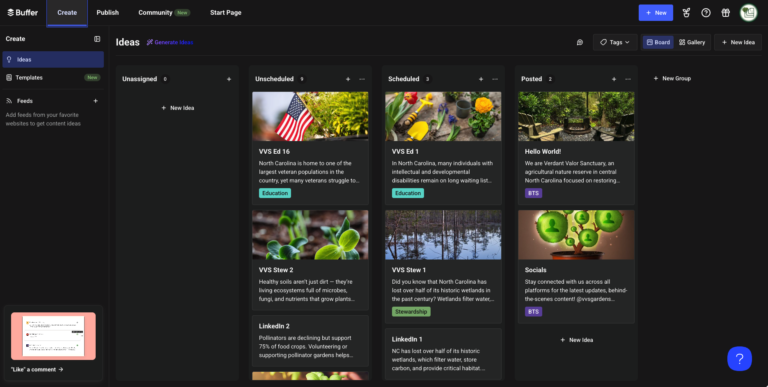This screenshot has width=768, height=387.
Task: Switch to the Create tab
Action: (x=67, y=13)
